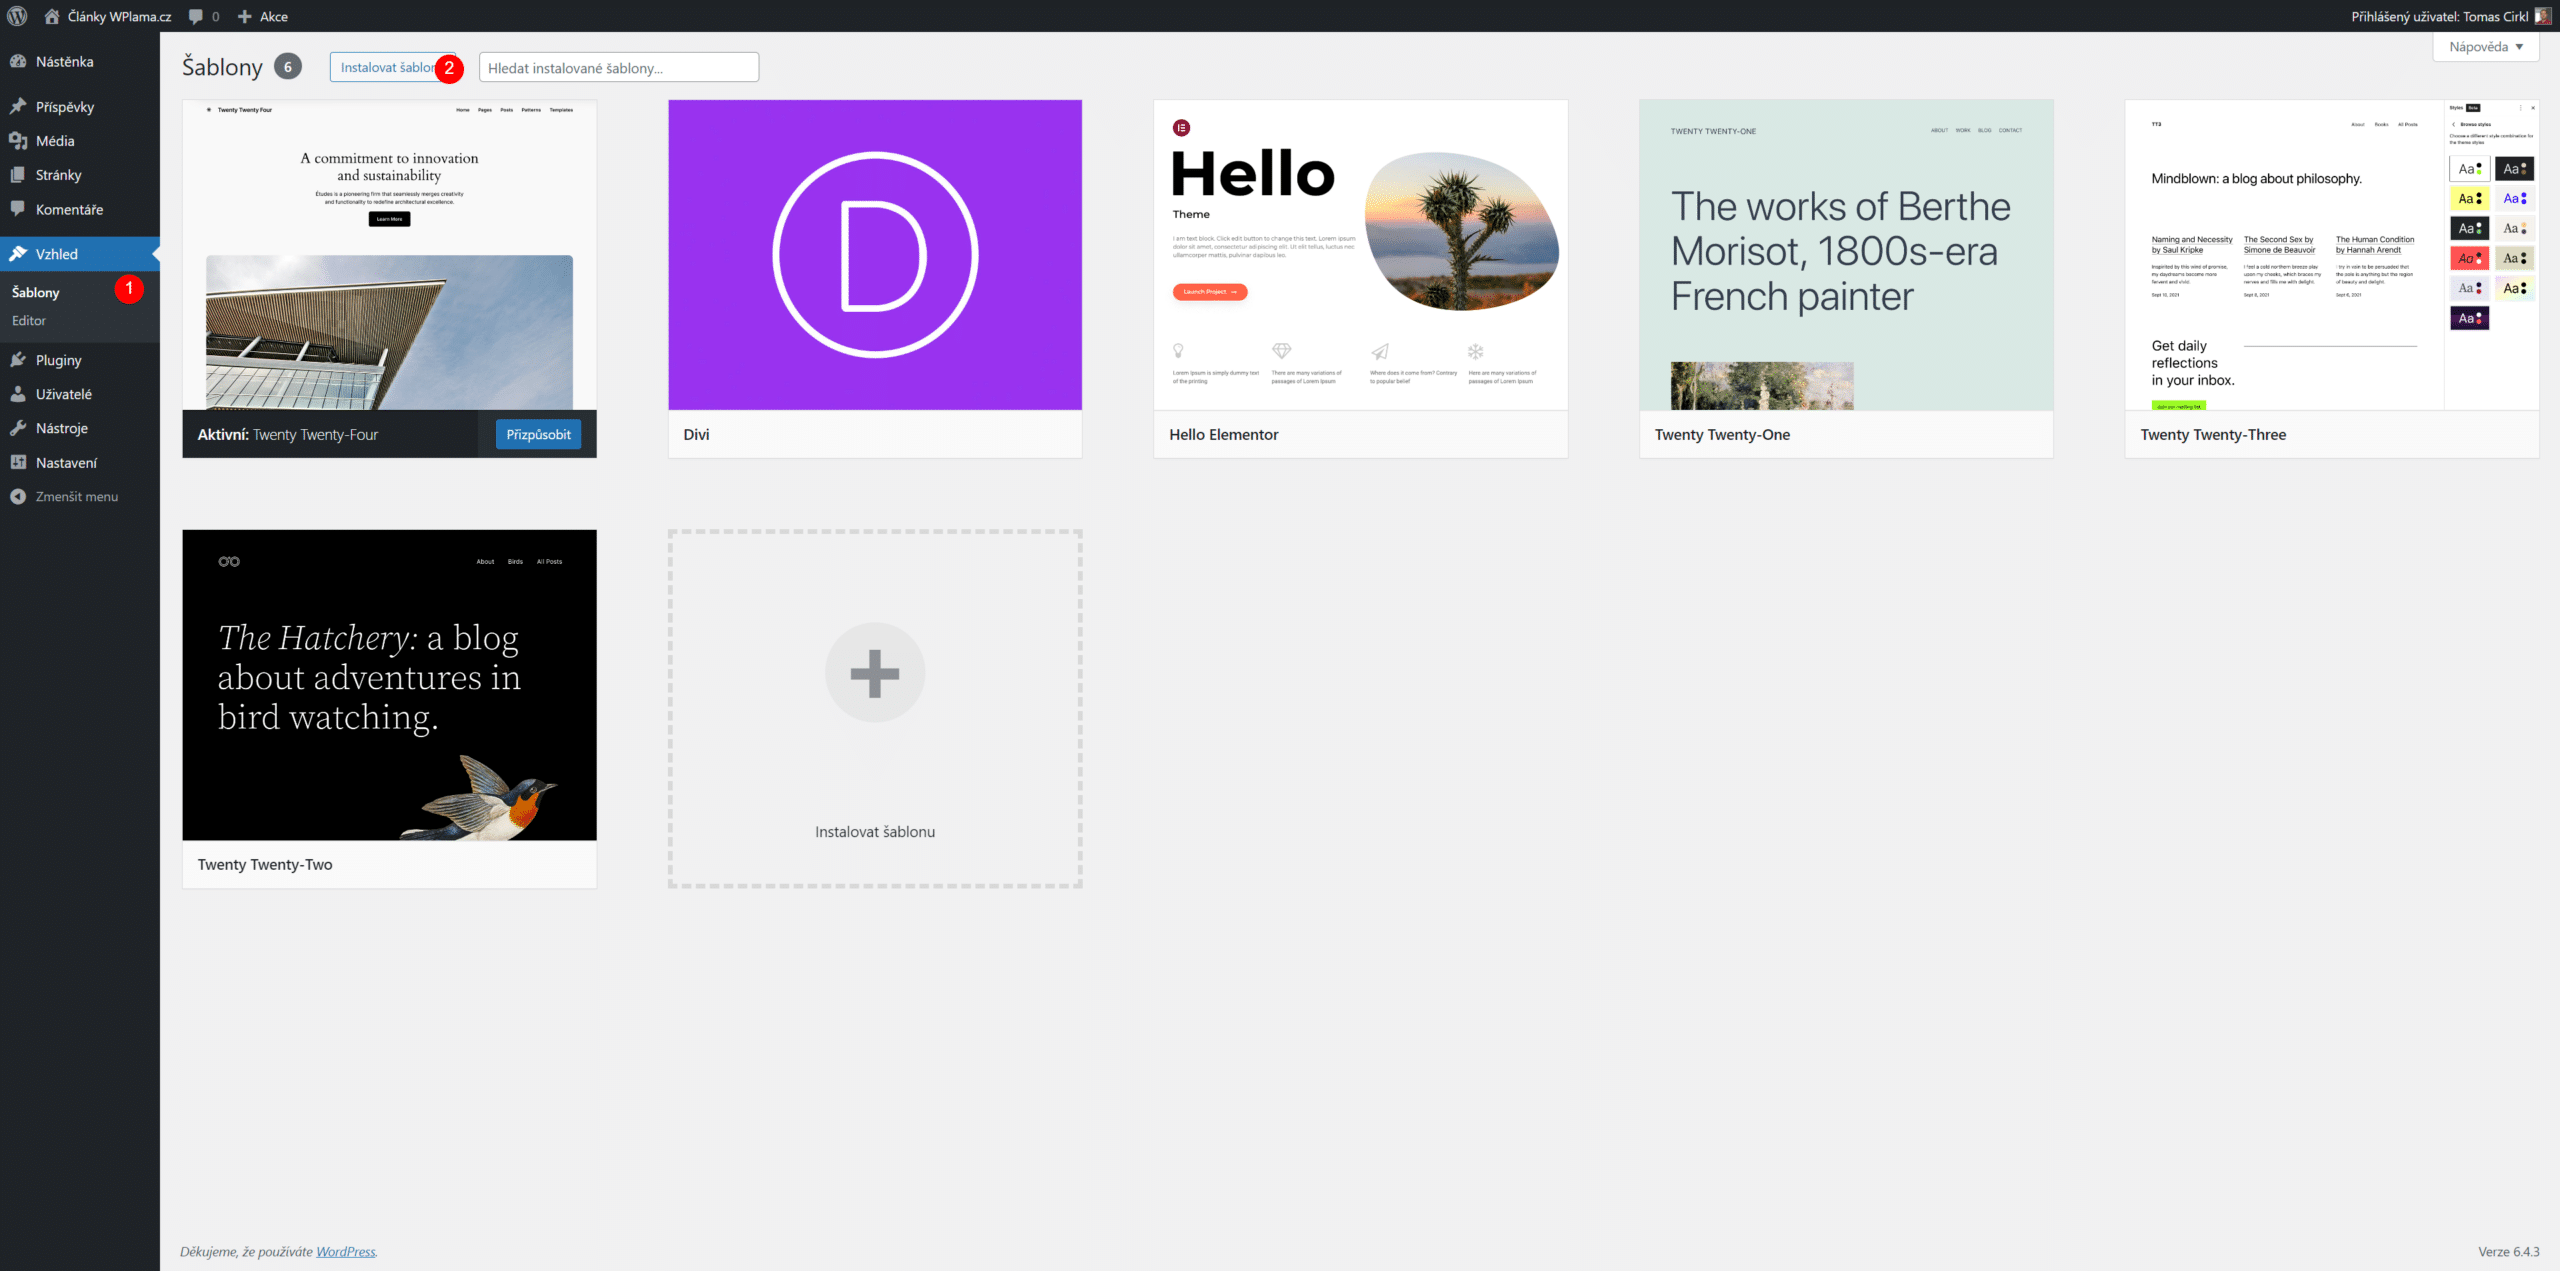The image size is (2560, 1271).
Task: Click the Aktivní: Twenty Twenty-Four label
Action: point(288,434)
